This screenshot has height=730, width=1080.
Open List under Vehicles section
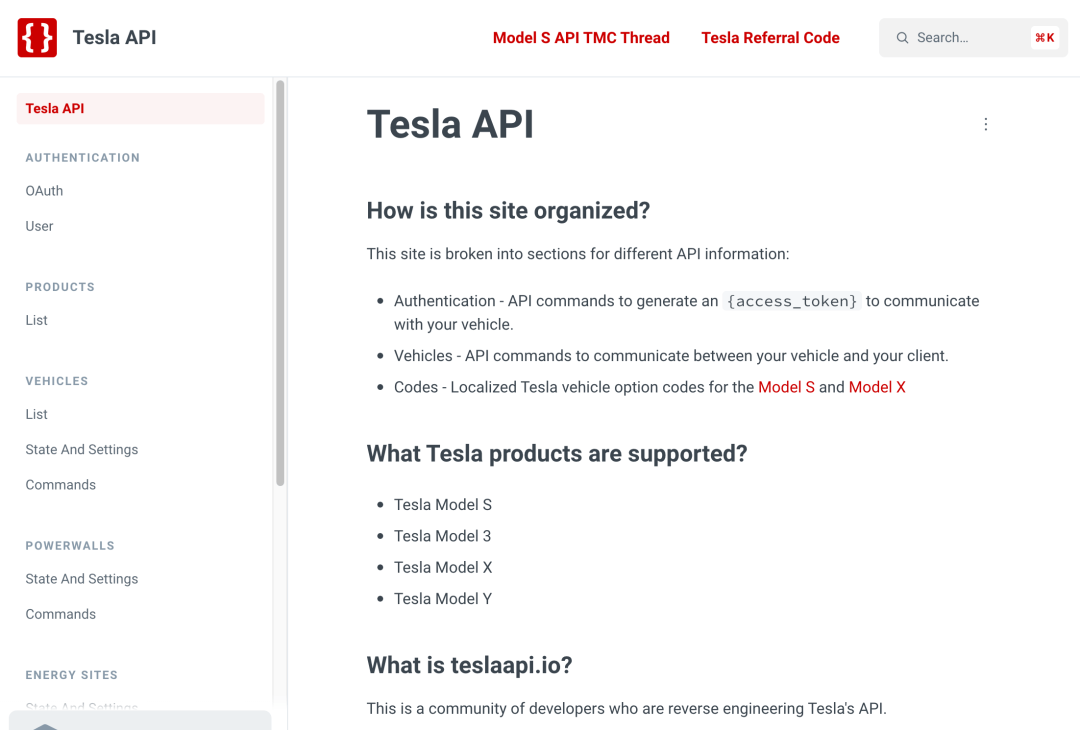37,414
